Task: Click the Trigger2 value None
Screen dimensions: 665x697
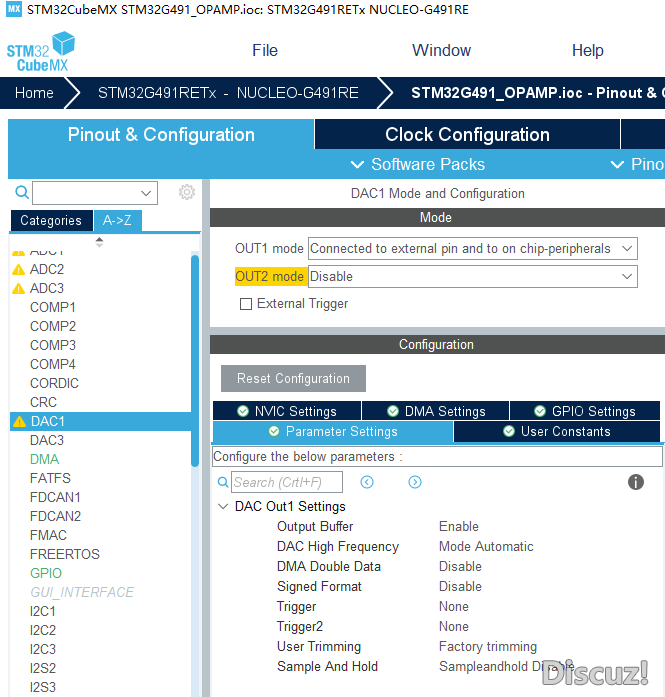Action: (454, 627)
